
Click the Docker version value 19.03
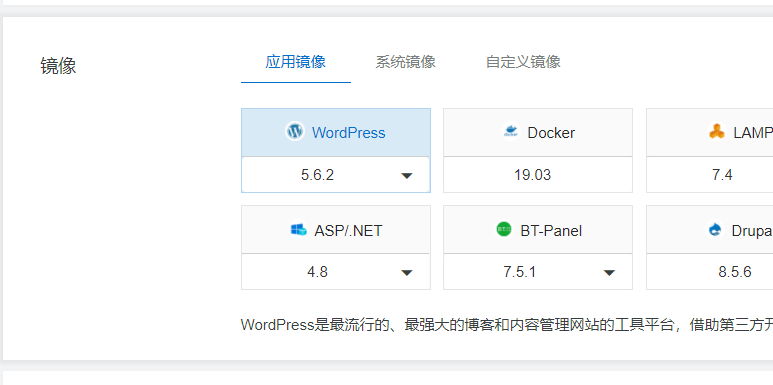pyautogui.click(x=532, y=175)
